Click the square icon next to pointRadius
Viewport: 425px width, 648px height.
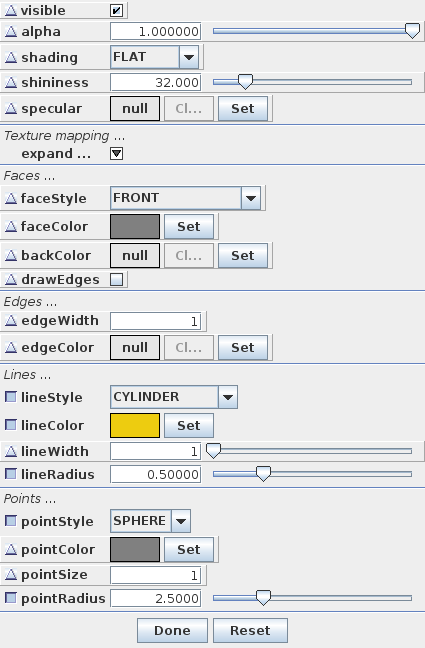point(11,598)
